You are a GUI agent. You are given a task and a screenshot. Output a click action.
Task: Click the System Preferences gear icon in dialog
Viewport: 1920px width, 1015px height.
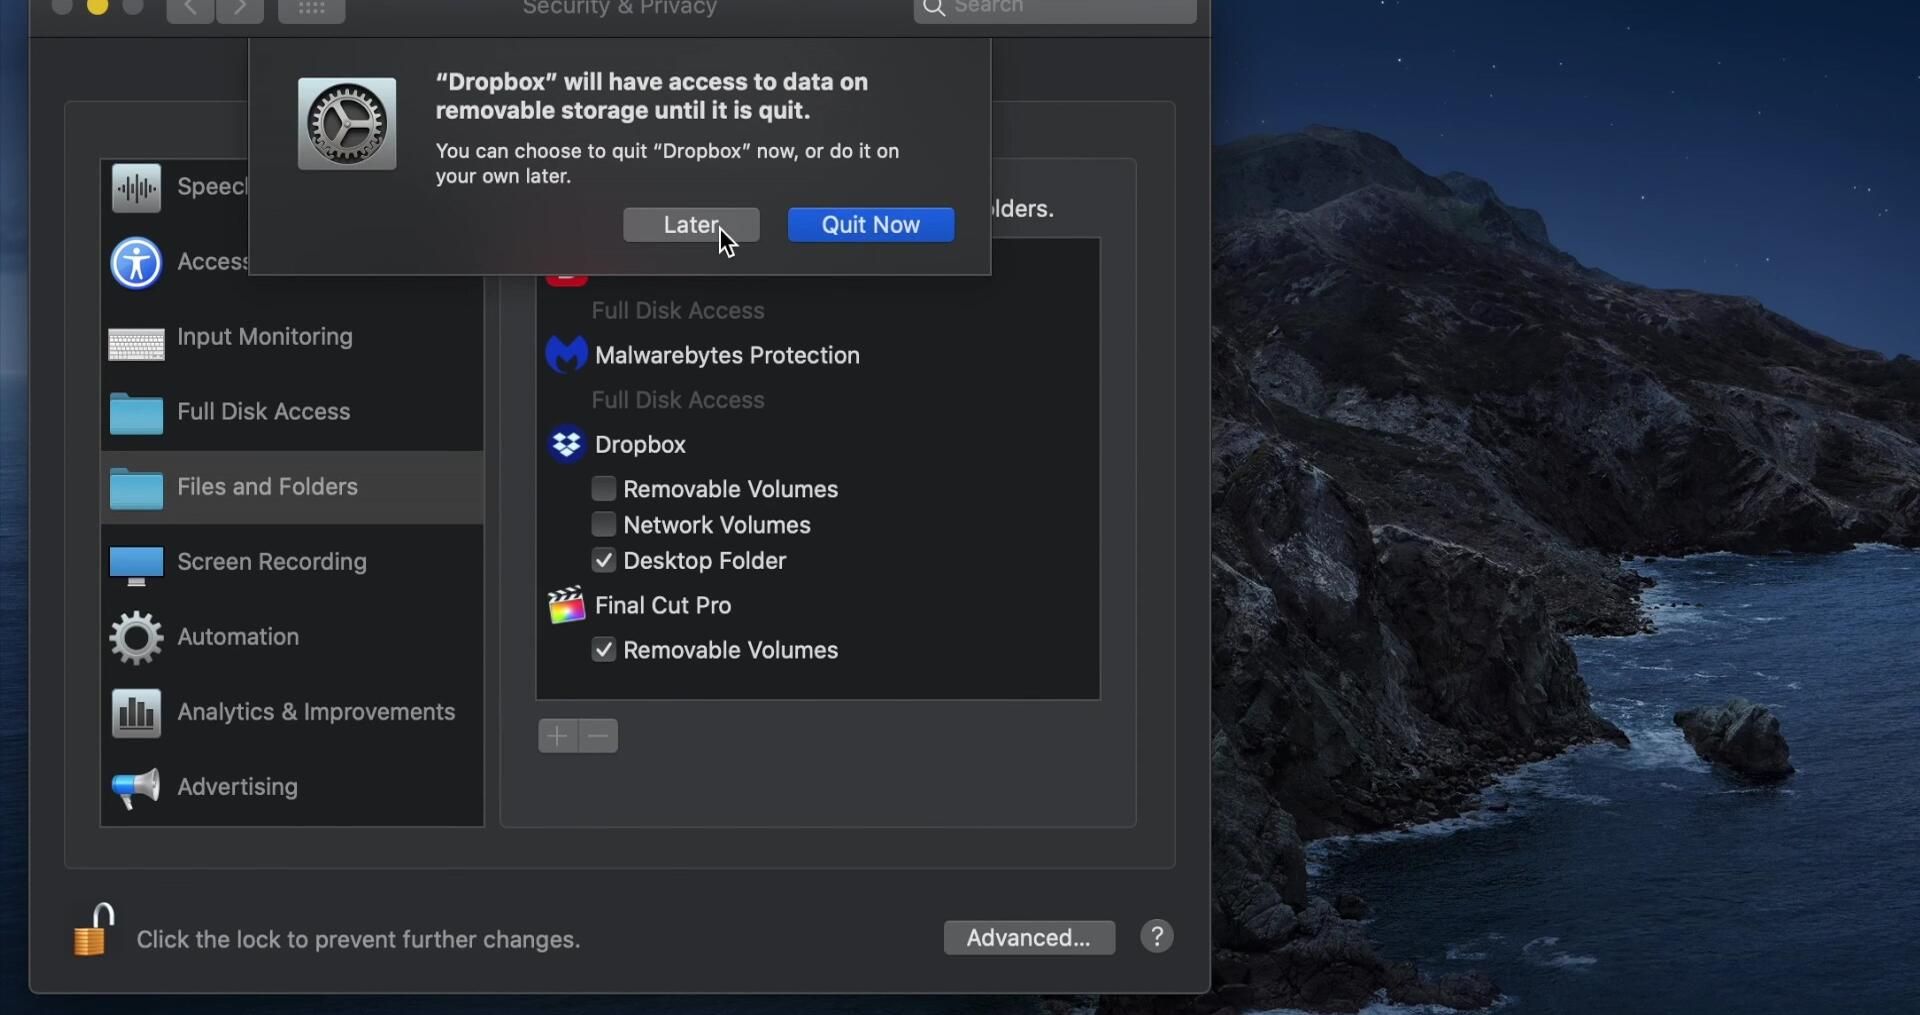(x=347, y=124)
